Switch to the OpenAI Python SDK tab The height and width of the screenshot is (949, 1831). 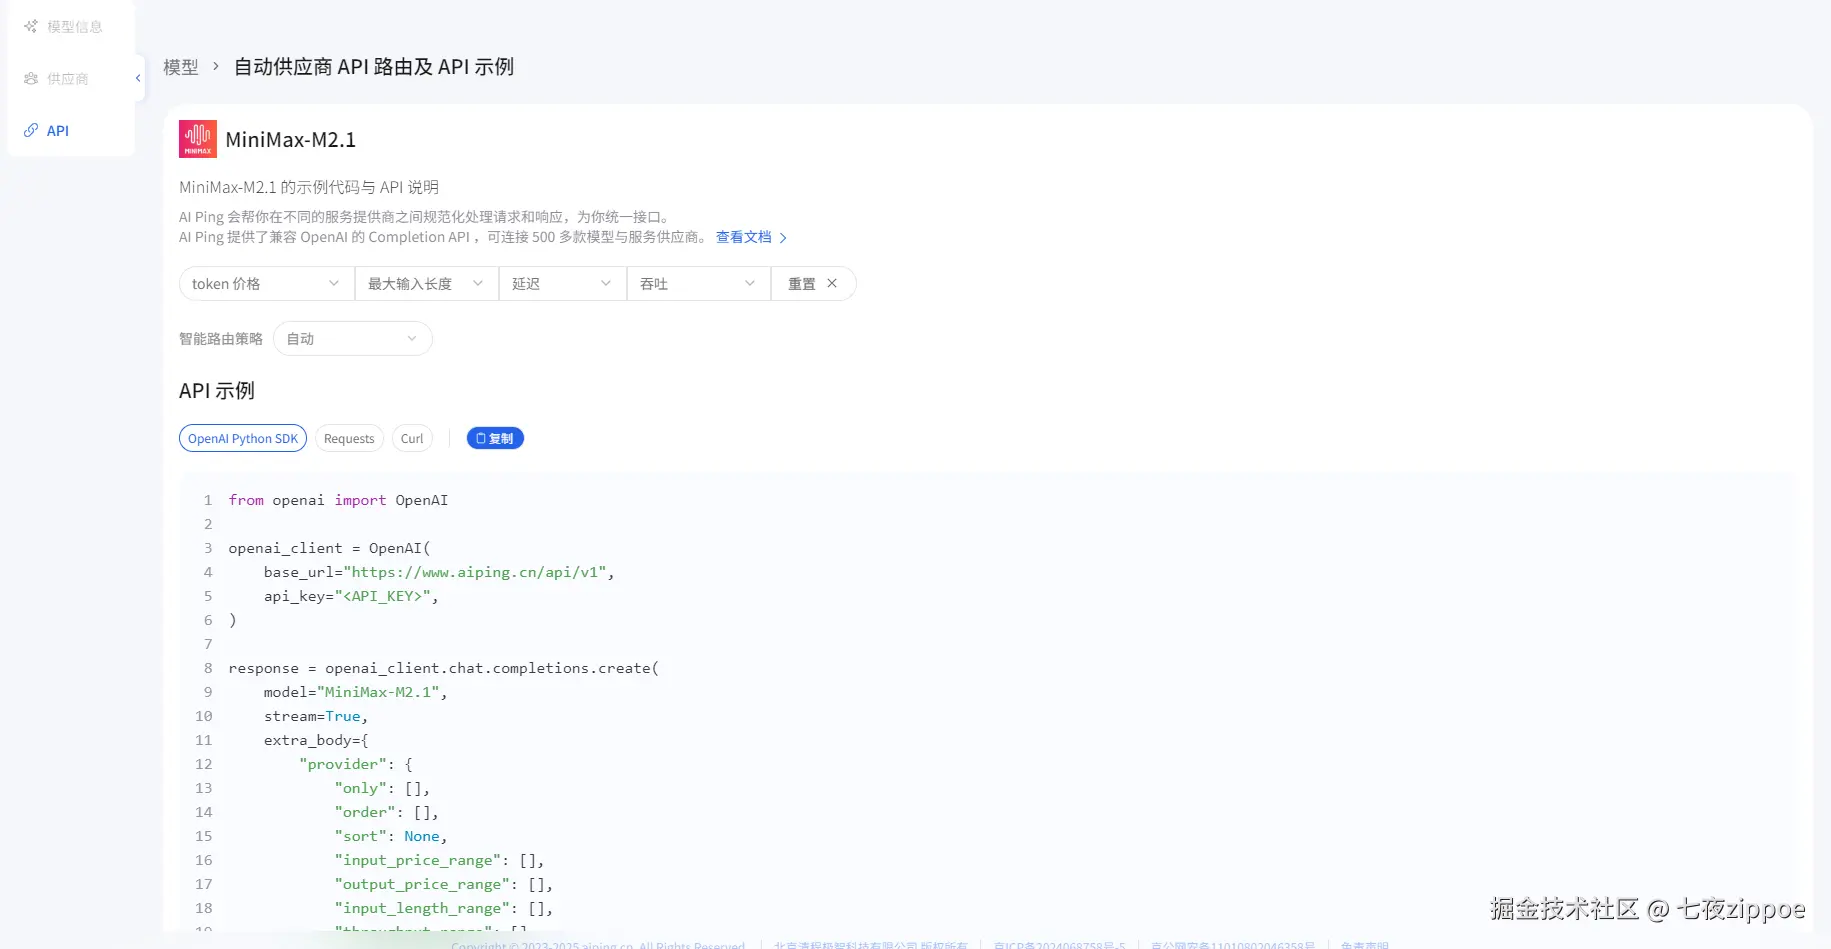click(243, 439)
